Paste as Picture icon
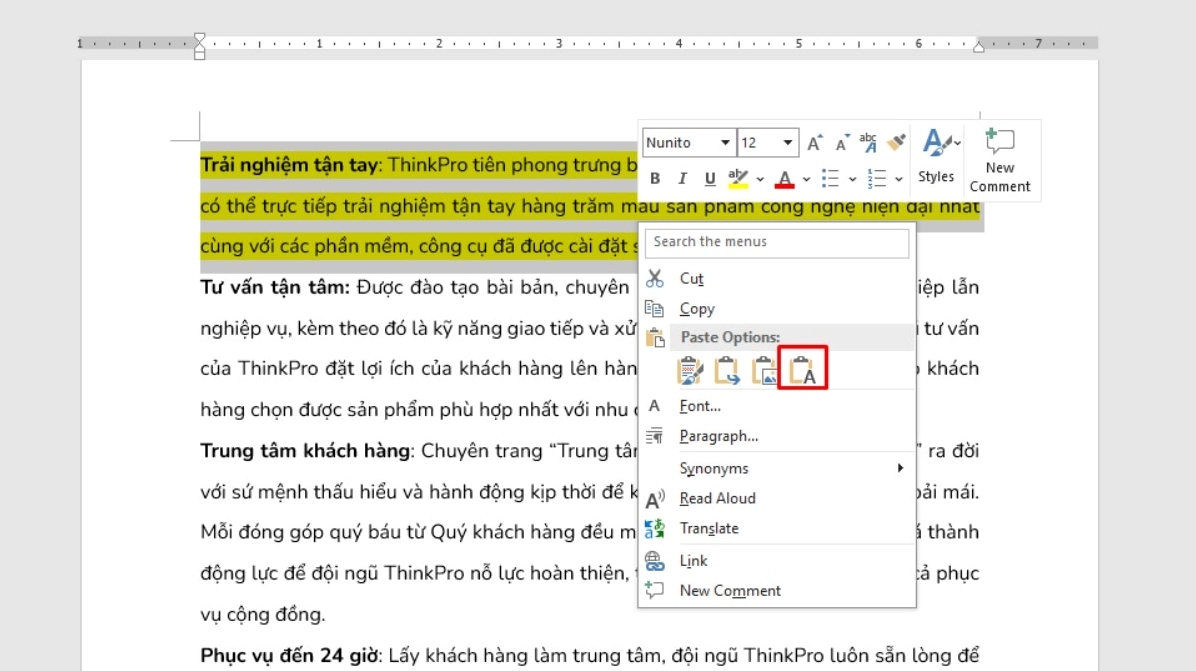 point(764,371)
